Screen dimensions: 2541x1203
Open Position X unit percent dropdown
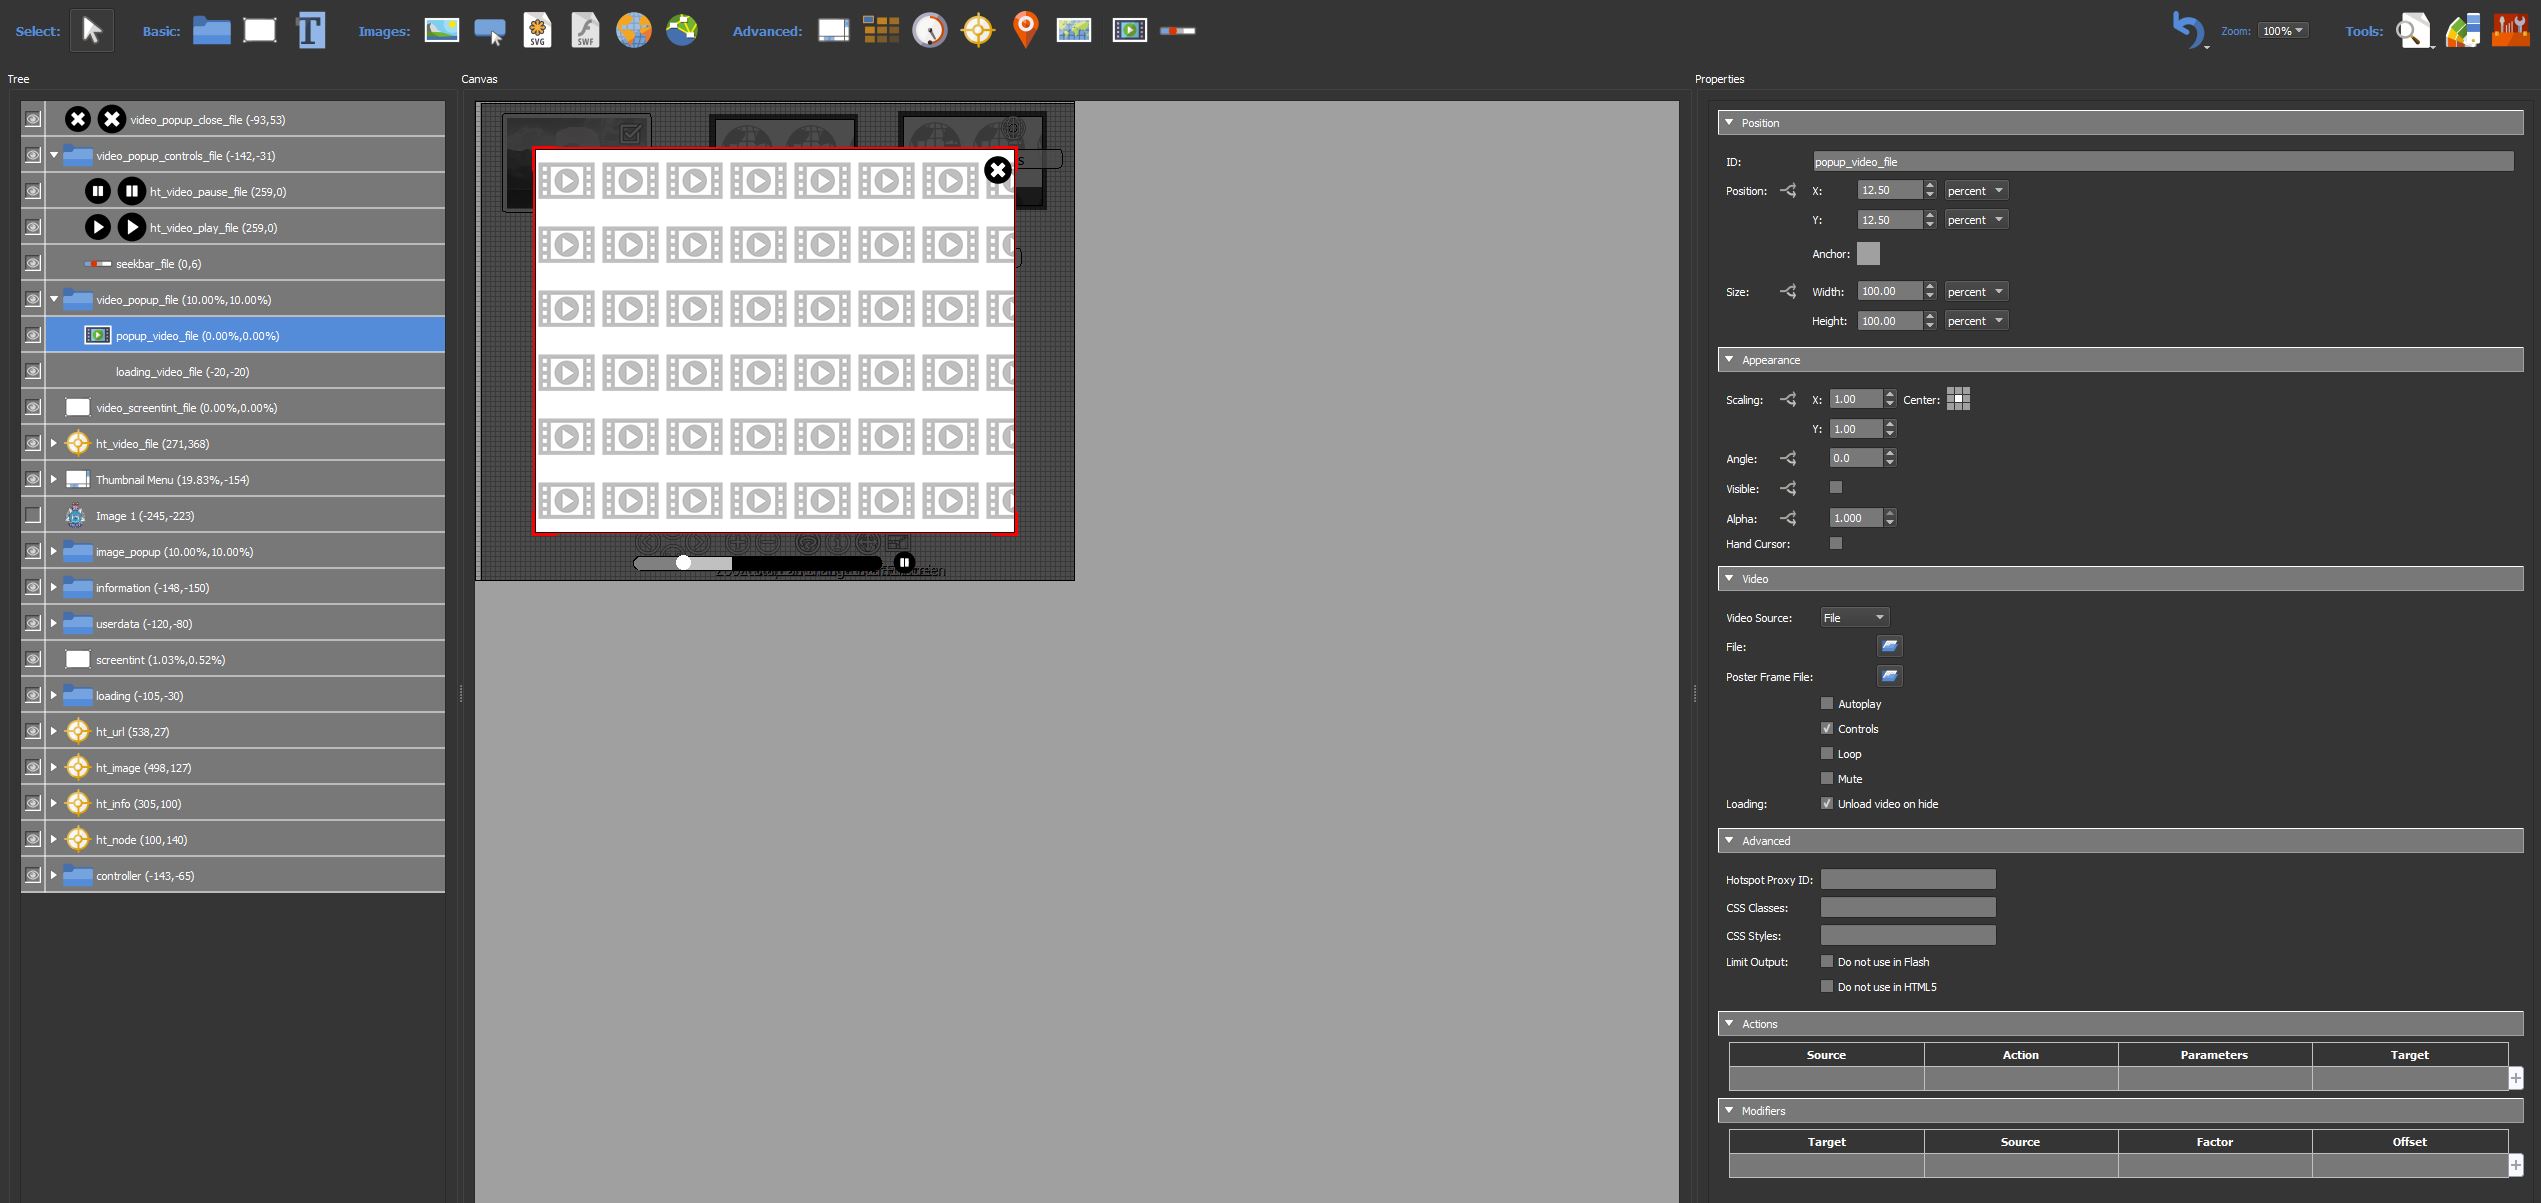tap(1976, 190)
